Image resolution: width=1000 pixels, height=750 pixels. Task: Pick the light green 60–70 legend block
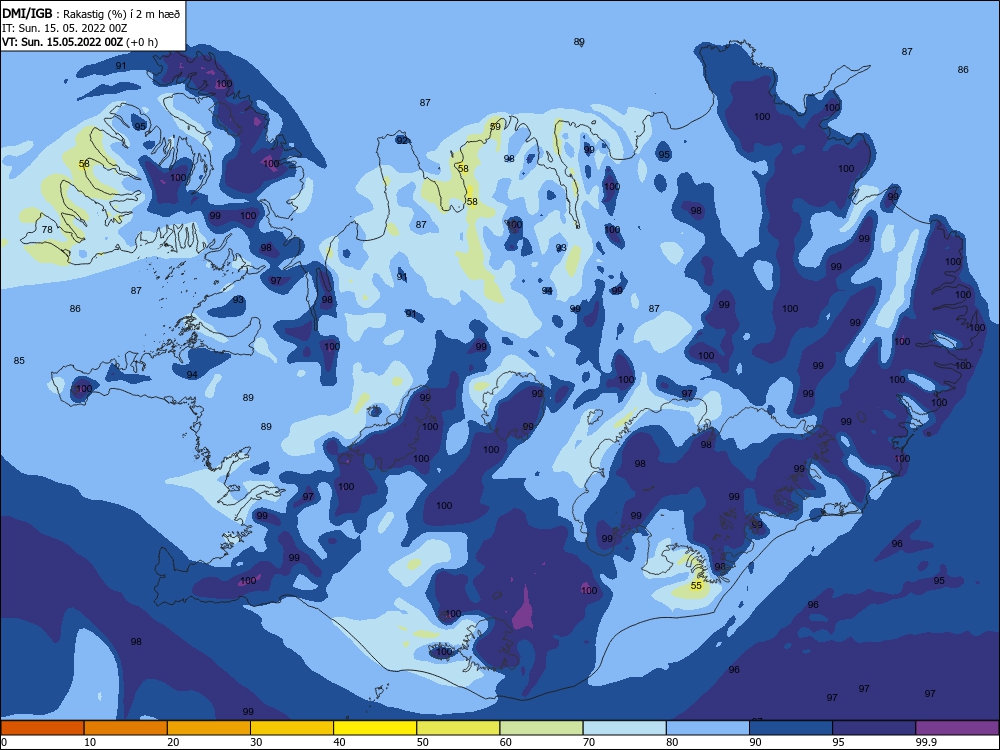coord(541,728)
